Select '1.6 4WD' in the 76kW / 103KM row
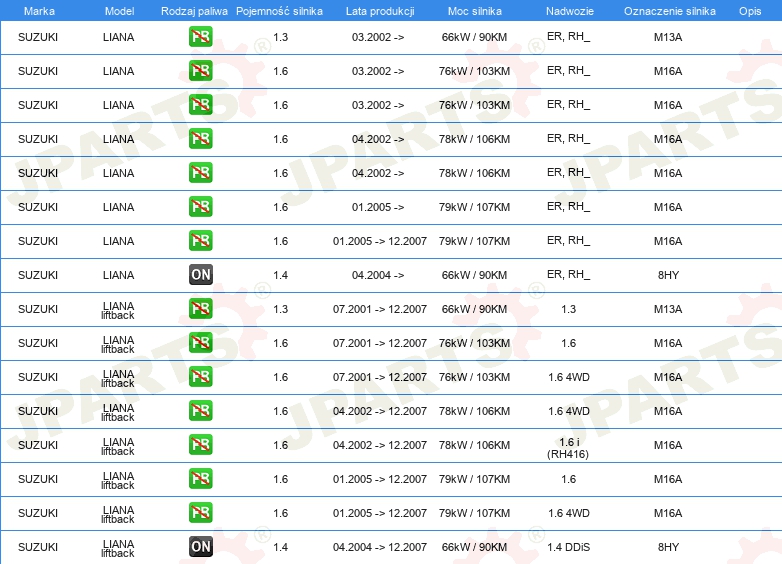This screenshot has height=564, width=782. point(569,377)
